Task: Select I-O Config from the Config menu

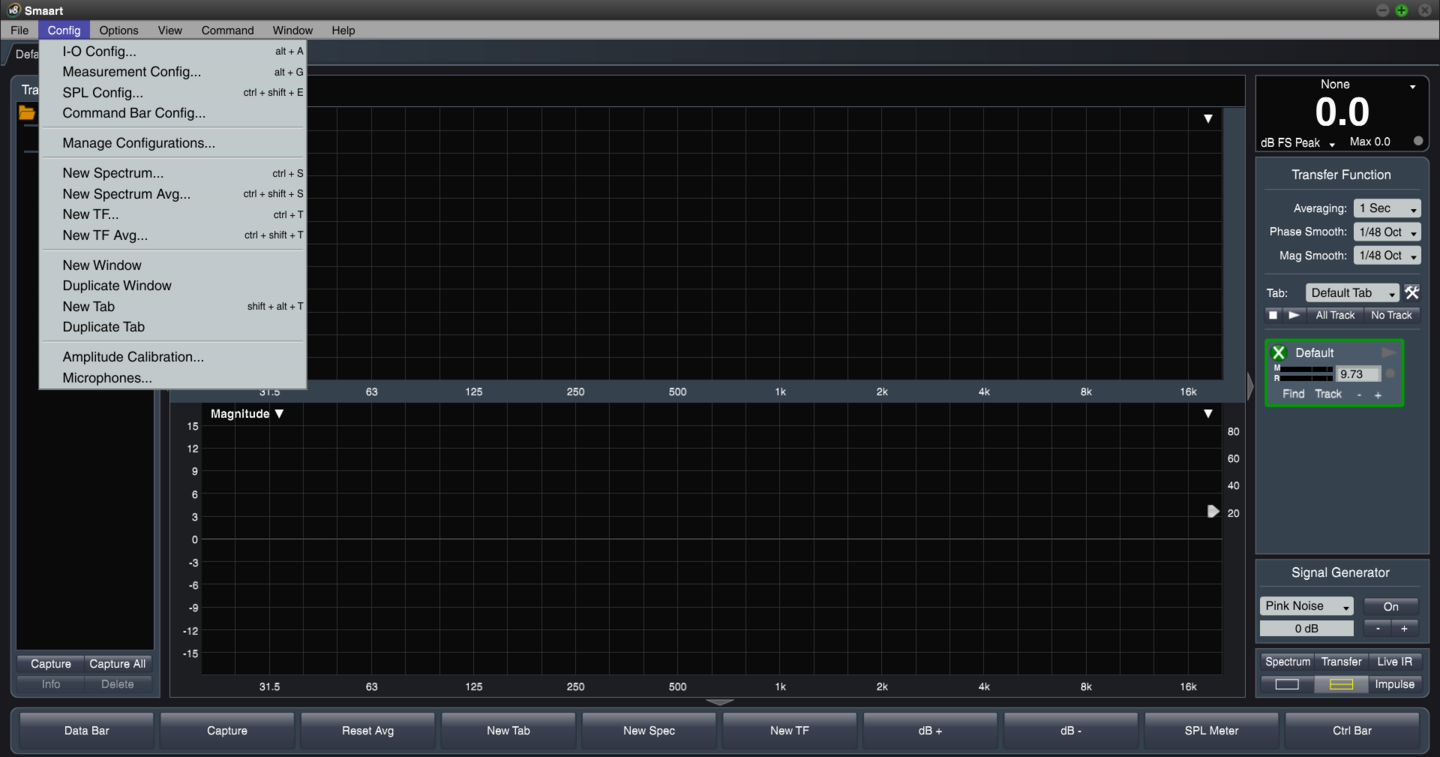Action: click(x=99, y=51)
